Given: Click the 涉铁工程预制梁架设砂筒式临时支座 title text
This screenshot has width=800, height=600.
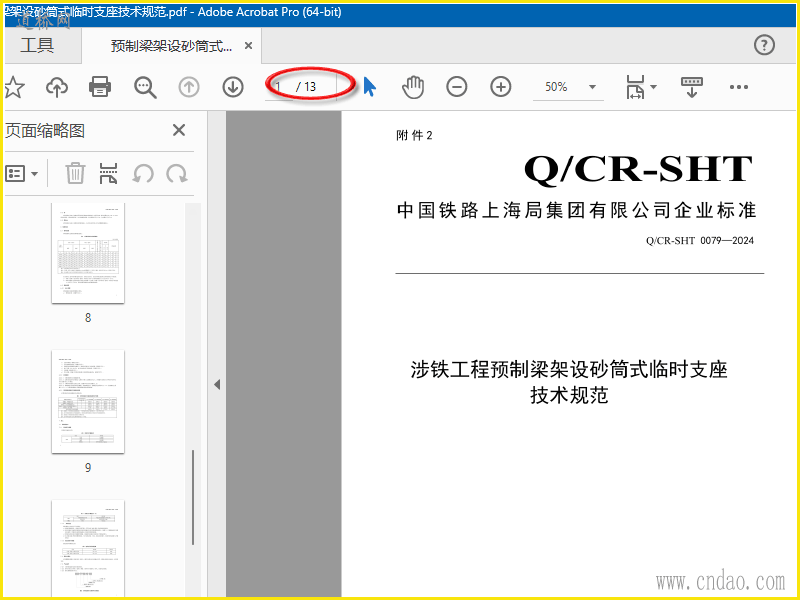Looking at the screenshot, I should pos(569,369).
